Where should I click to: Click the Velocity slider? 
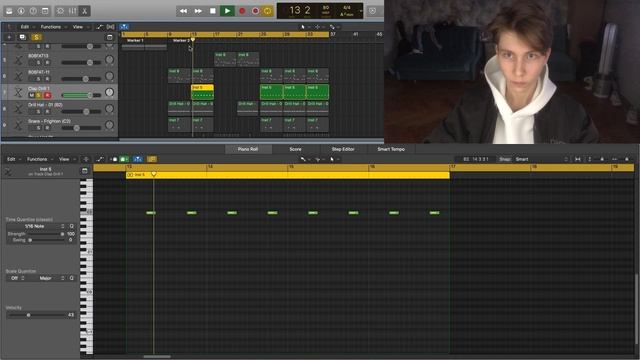tap(36, 315)
